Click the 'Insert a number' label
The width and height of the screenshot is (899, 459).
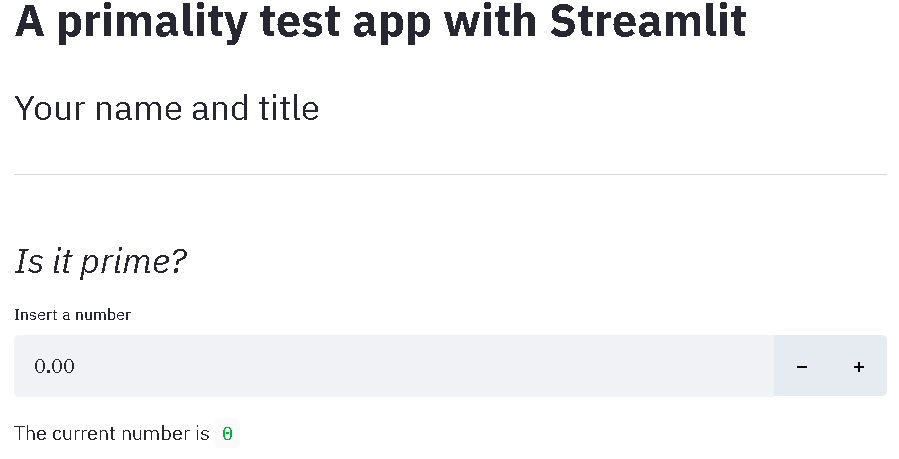point(72,314)
